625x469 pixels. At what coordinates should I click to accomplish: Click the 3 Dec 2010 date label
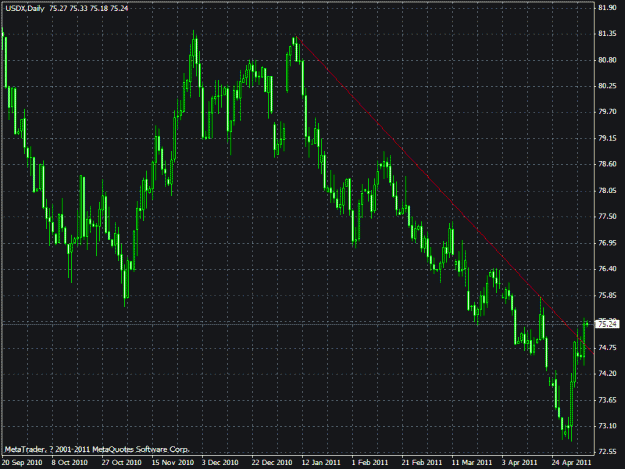click(220, 462)
